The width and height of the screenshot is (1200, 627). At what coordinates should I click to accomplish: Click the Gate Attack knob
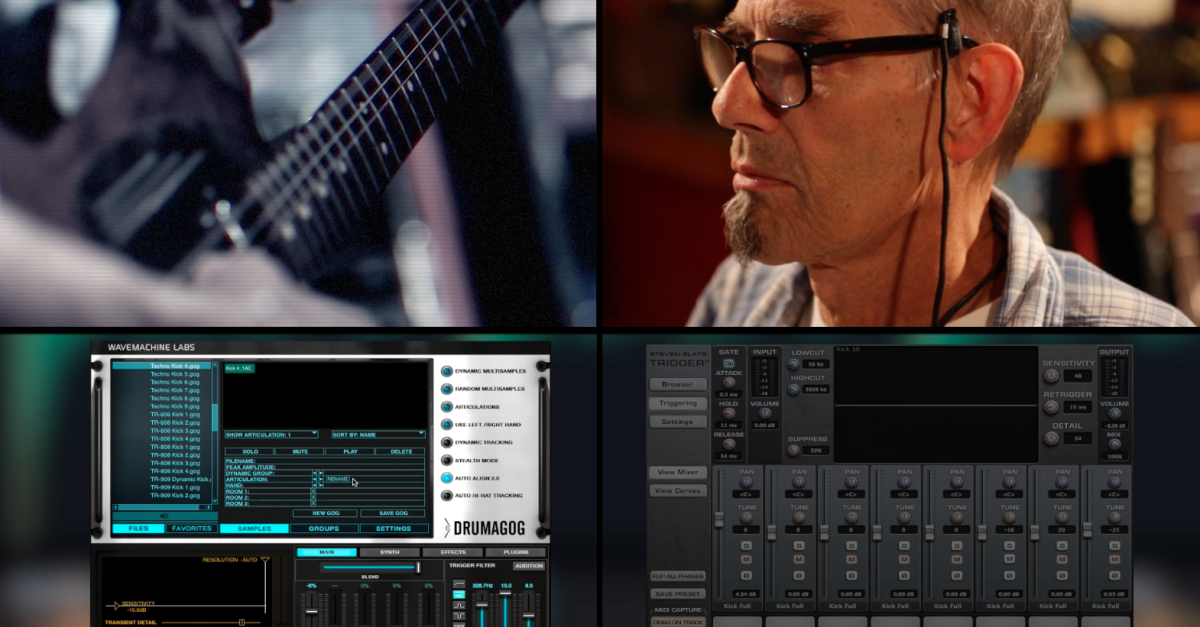click(x=728, y=382)
